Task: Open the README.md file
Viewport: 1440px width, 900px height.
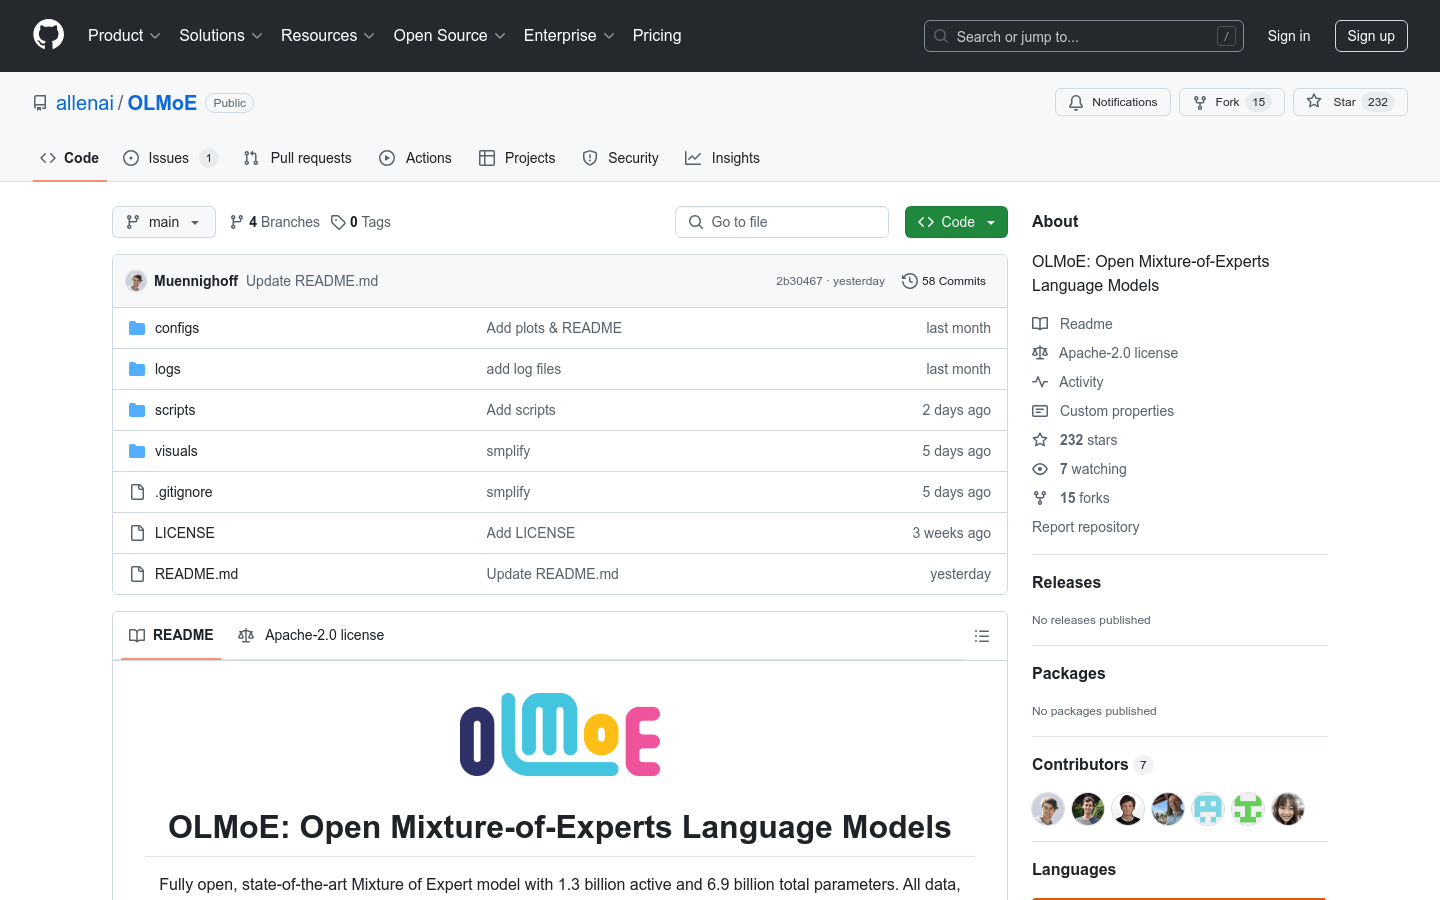Action: (x=196, y=574)
